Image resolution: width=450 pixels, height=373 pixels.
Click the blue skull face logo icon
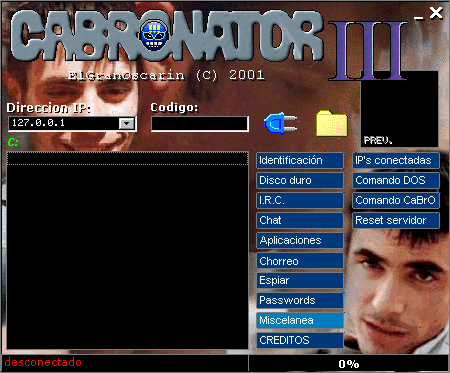[x=153, y=35]
